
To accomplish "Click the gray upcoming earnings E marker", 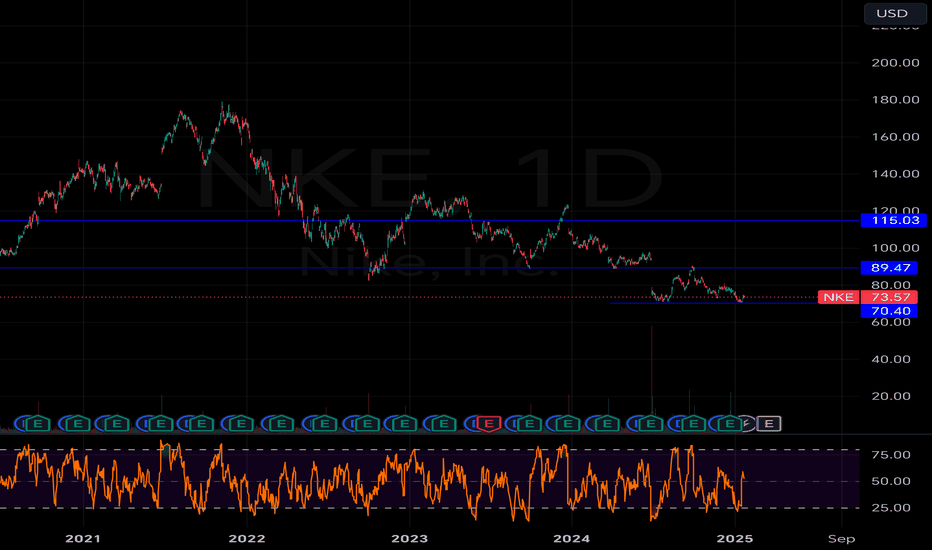I will (x=769, y=424).
